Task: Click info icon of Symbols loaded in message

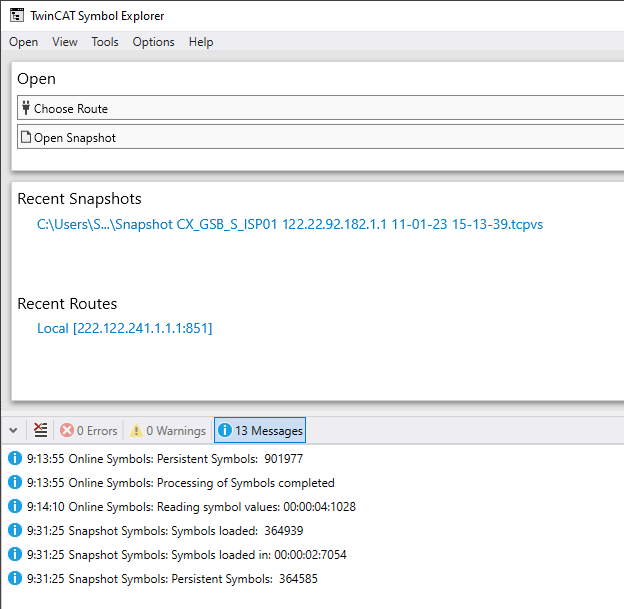Action: (x=15, y=554)
